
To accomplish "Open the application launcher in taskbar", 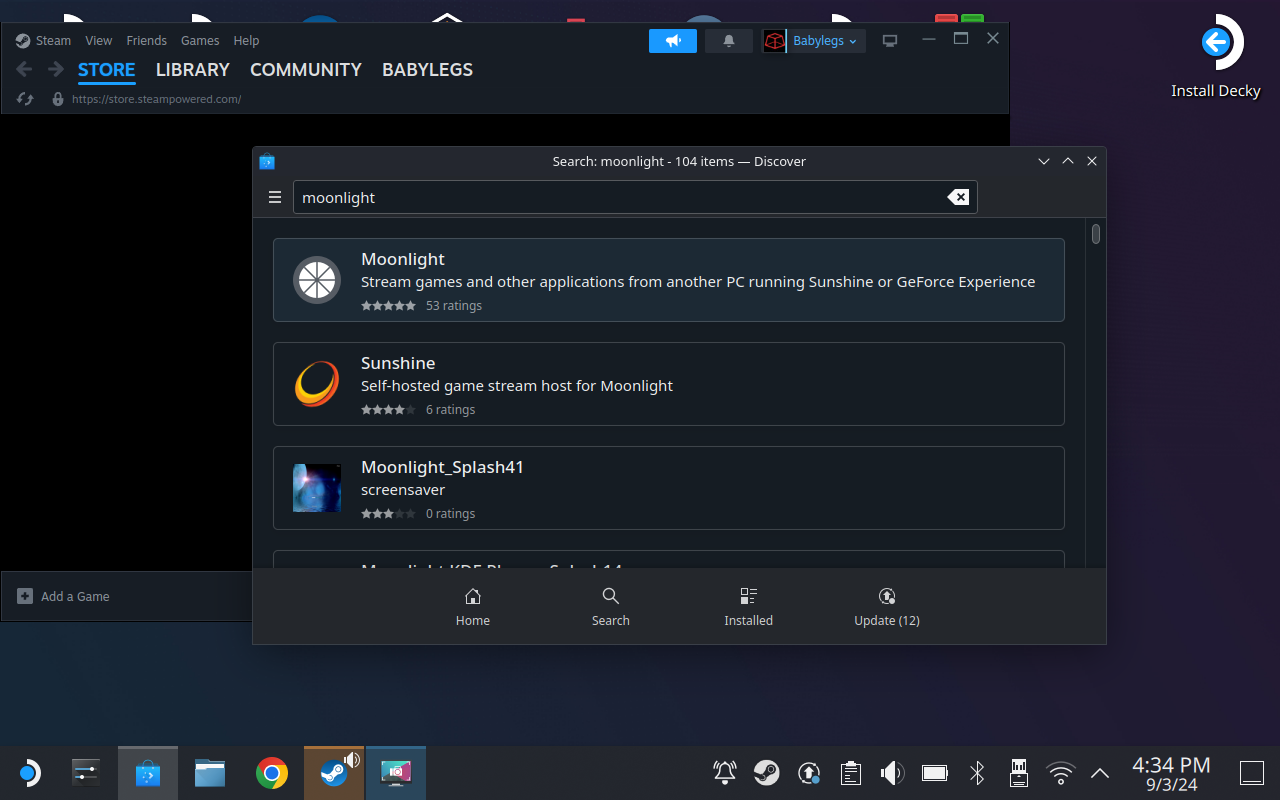I will click(29, 773).
